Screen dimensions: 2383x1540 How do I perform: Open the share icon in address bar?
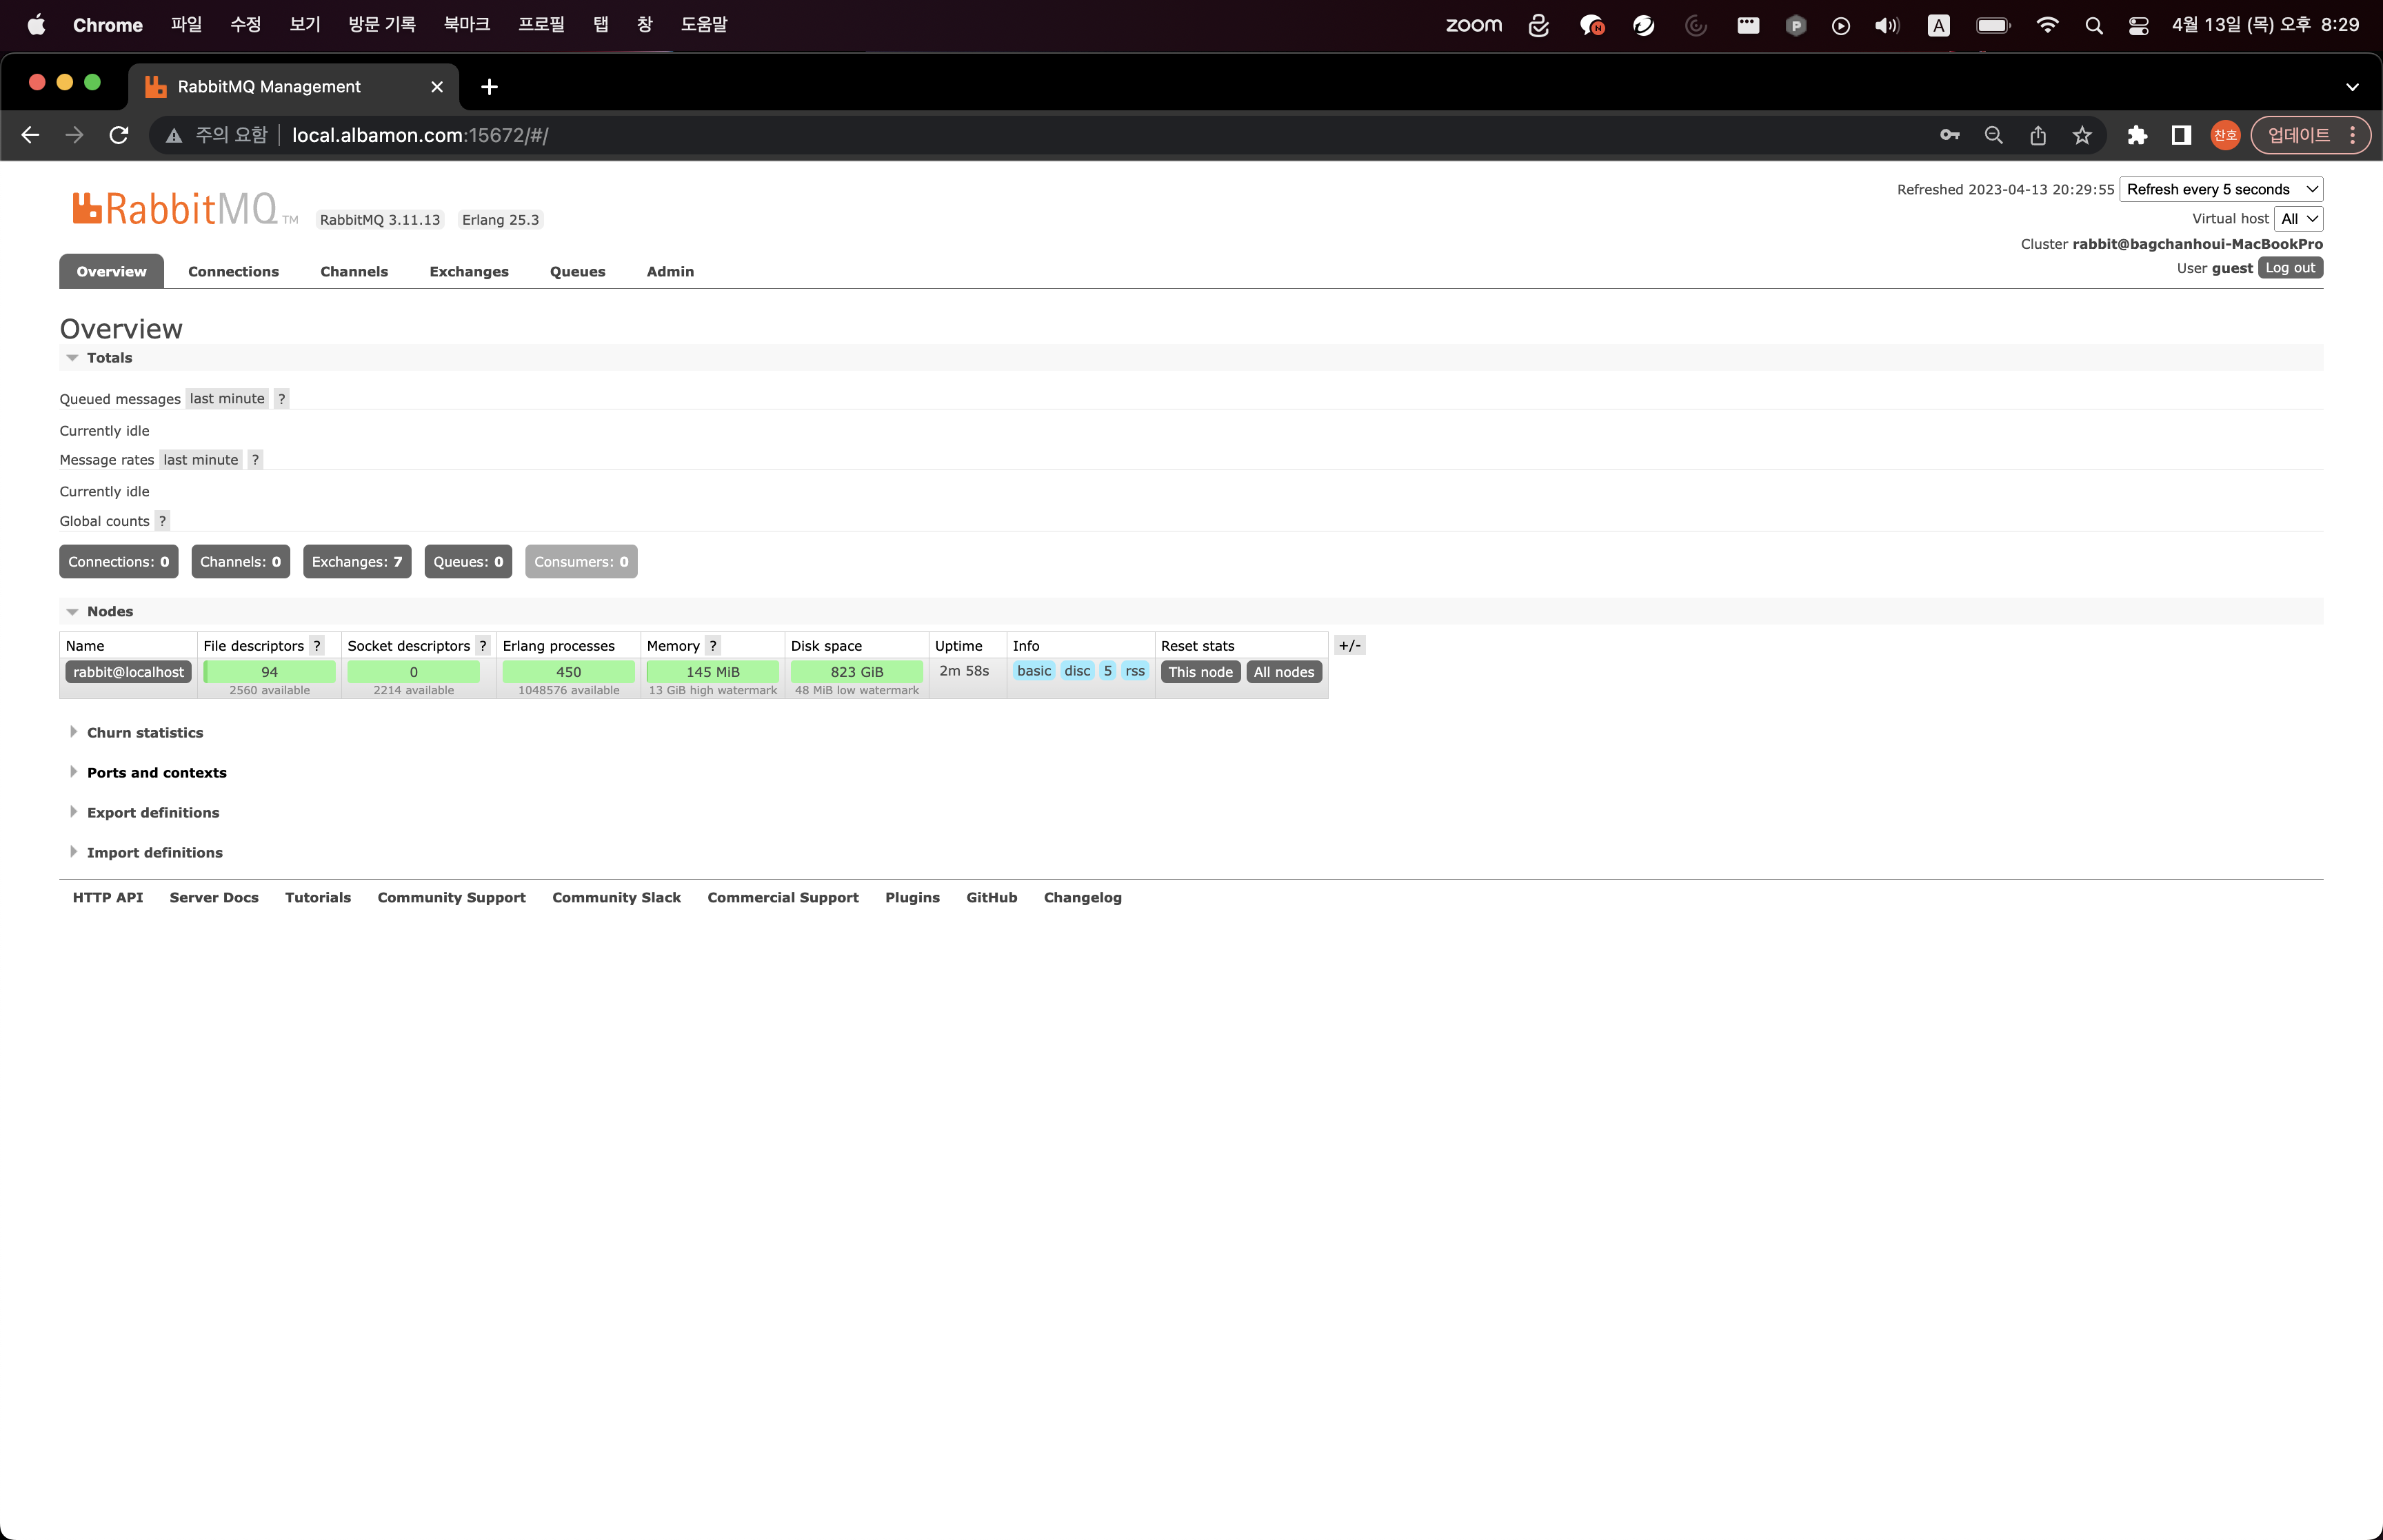[2038, 135]
